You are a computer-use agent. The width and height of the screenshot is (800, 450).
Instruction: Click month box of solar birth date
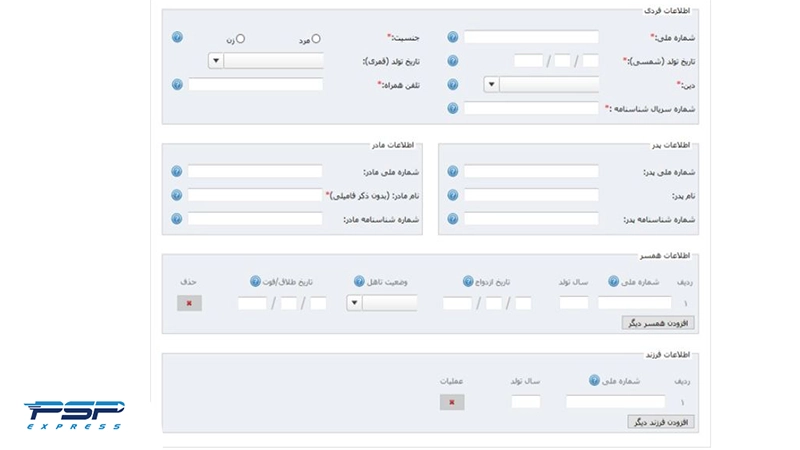(x=562, y=61)
